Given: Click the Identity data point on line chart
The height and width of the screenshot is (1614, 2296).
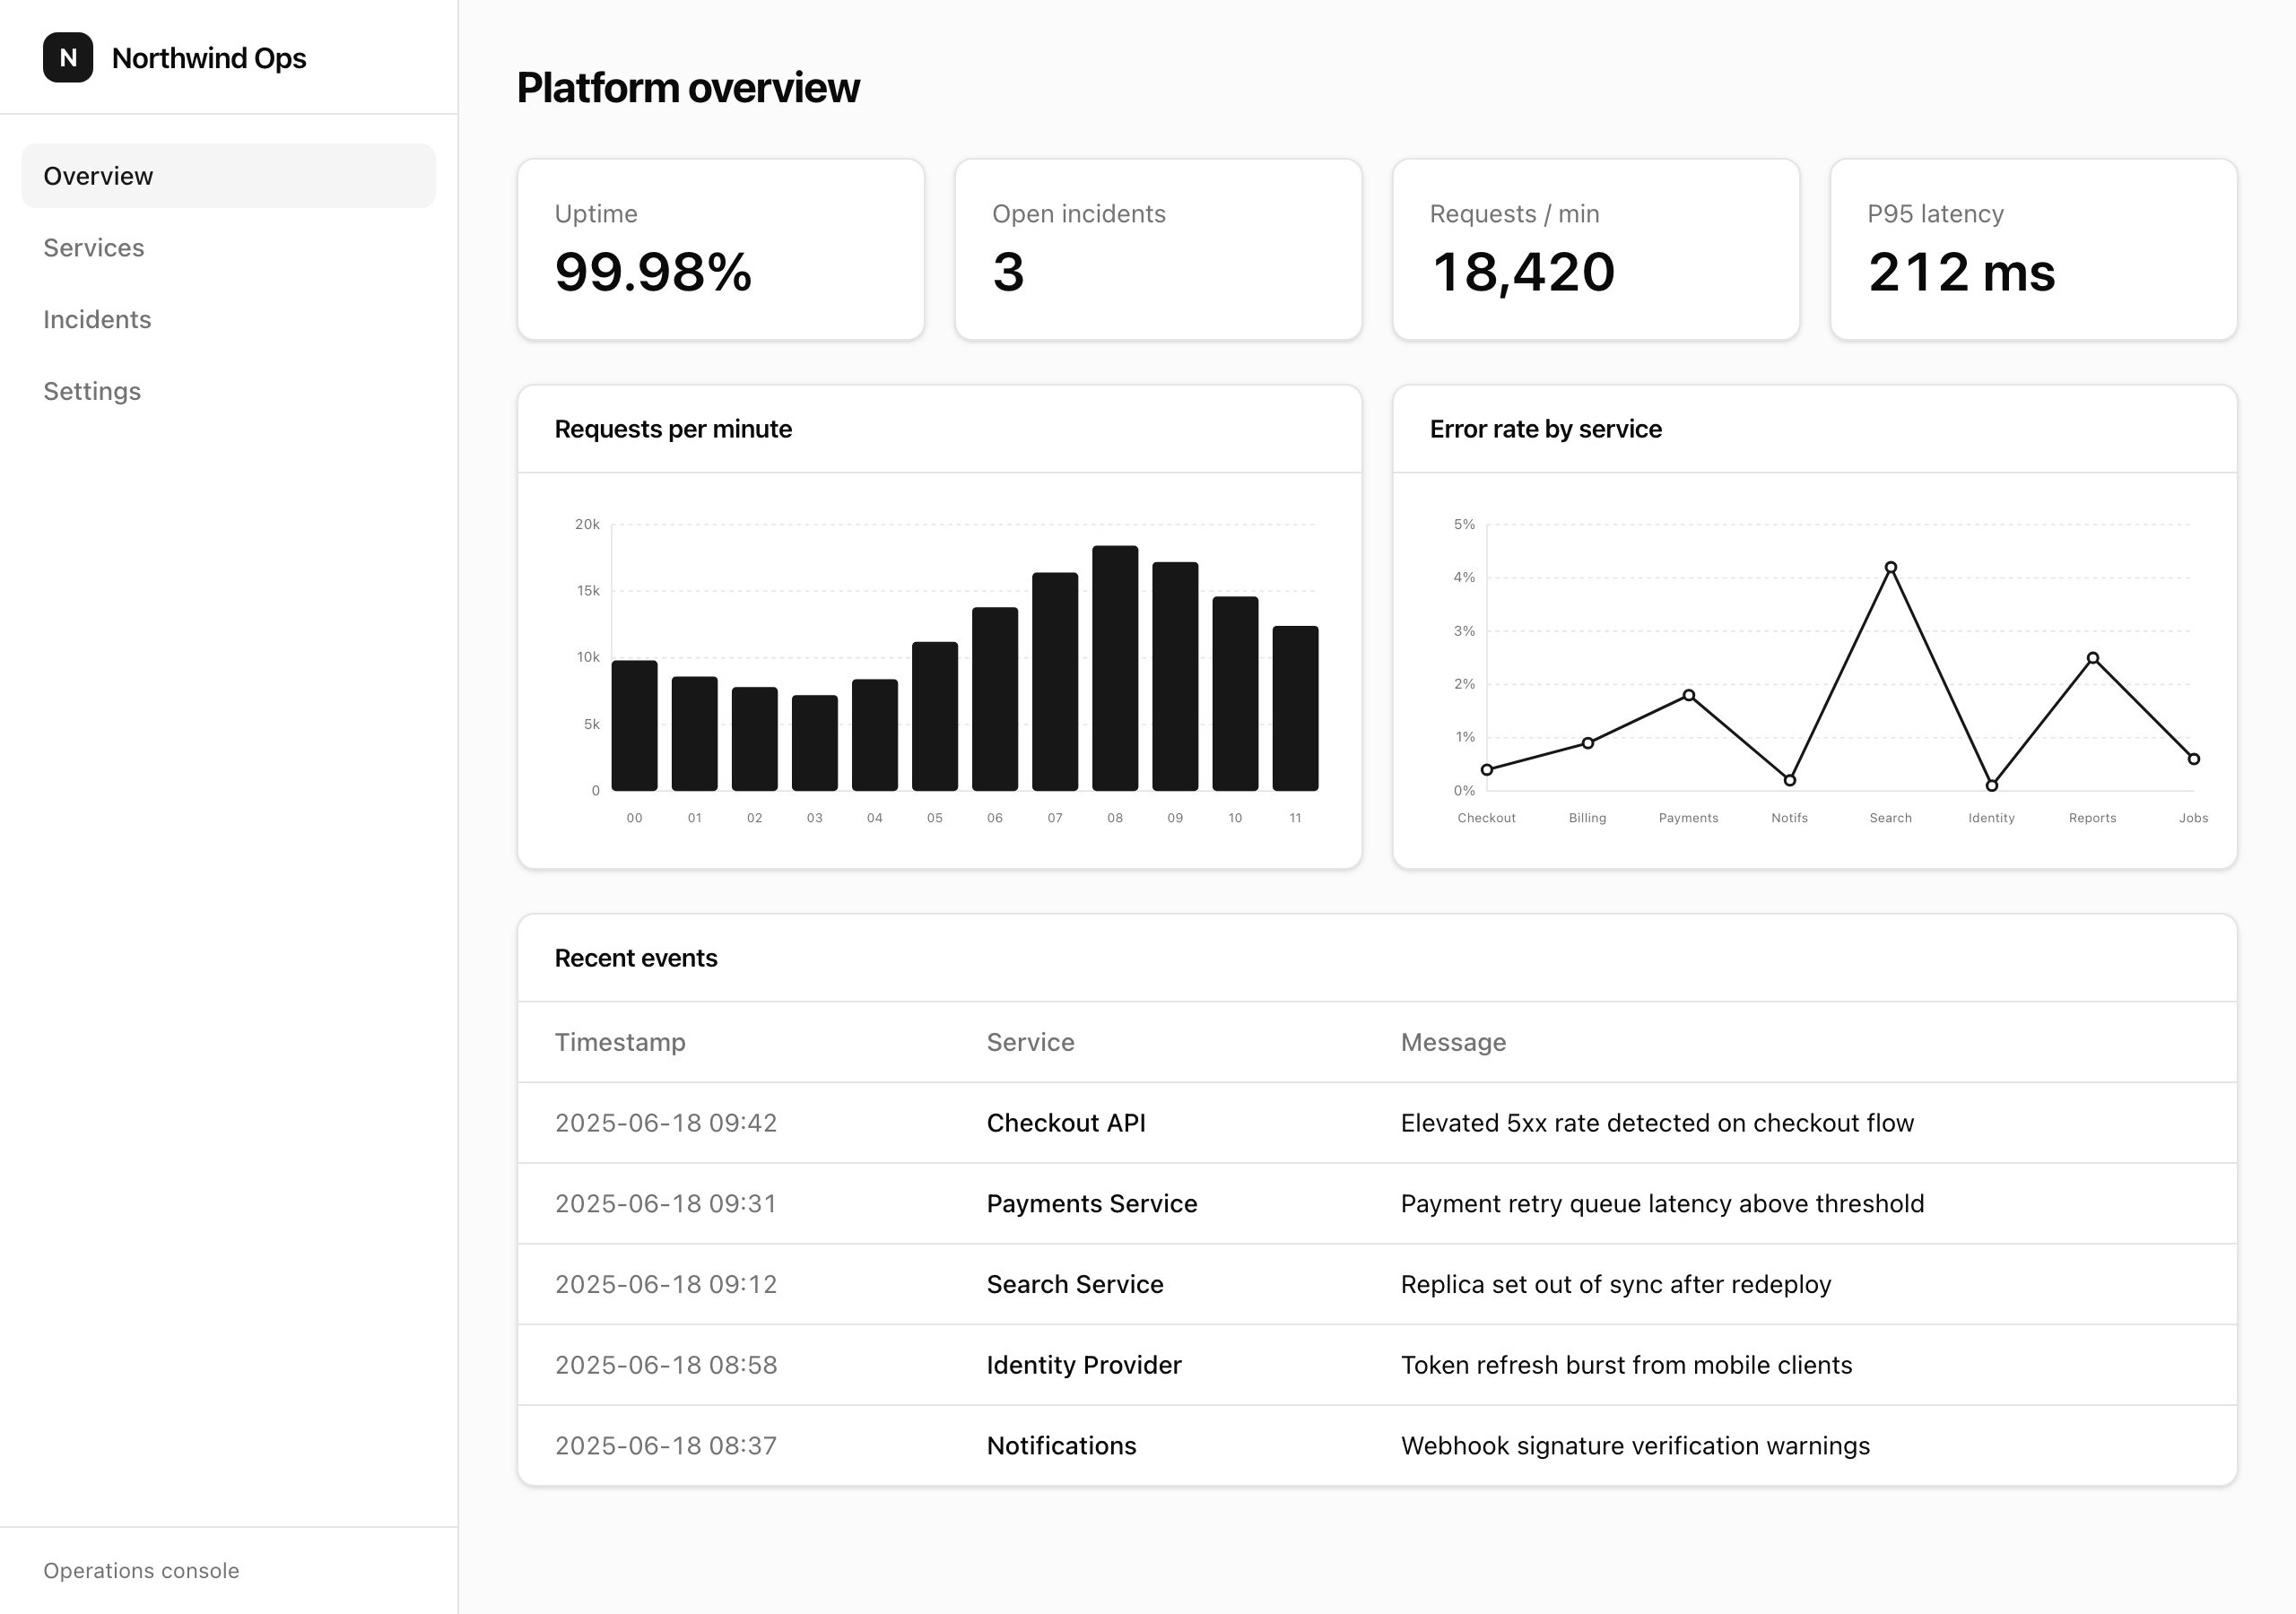Looking at the screenshot, I should 1992,785.
